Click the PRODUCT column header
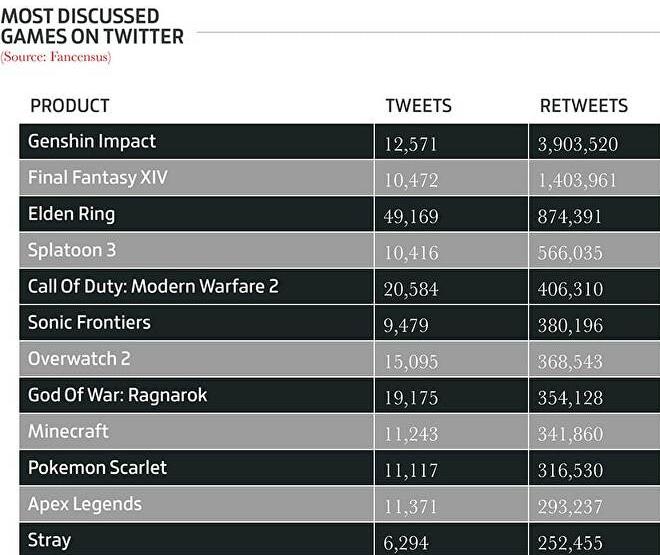This screenshot has height=555, width=660. pyautogui.click(x=69, y=105)
